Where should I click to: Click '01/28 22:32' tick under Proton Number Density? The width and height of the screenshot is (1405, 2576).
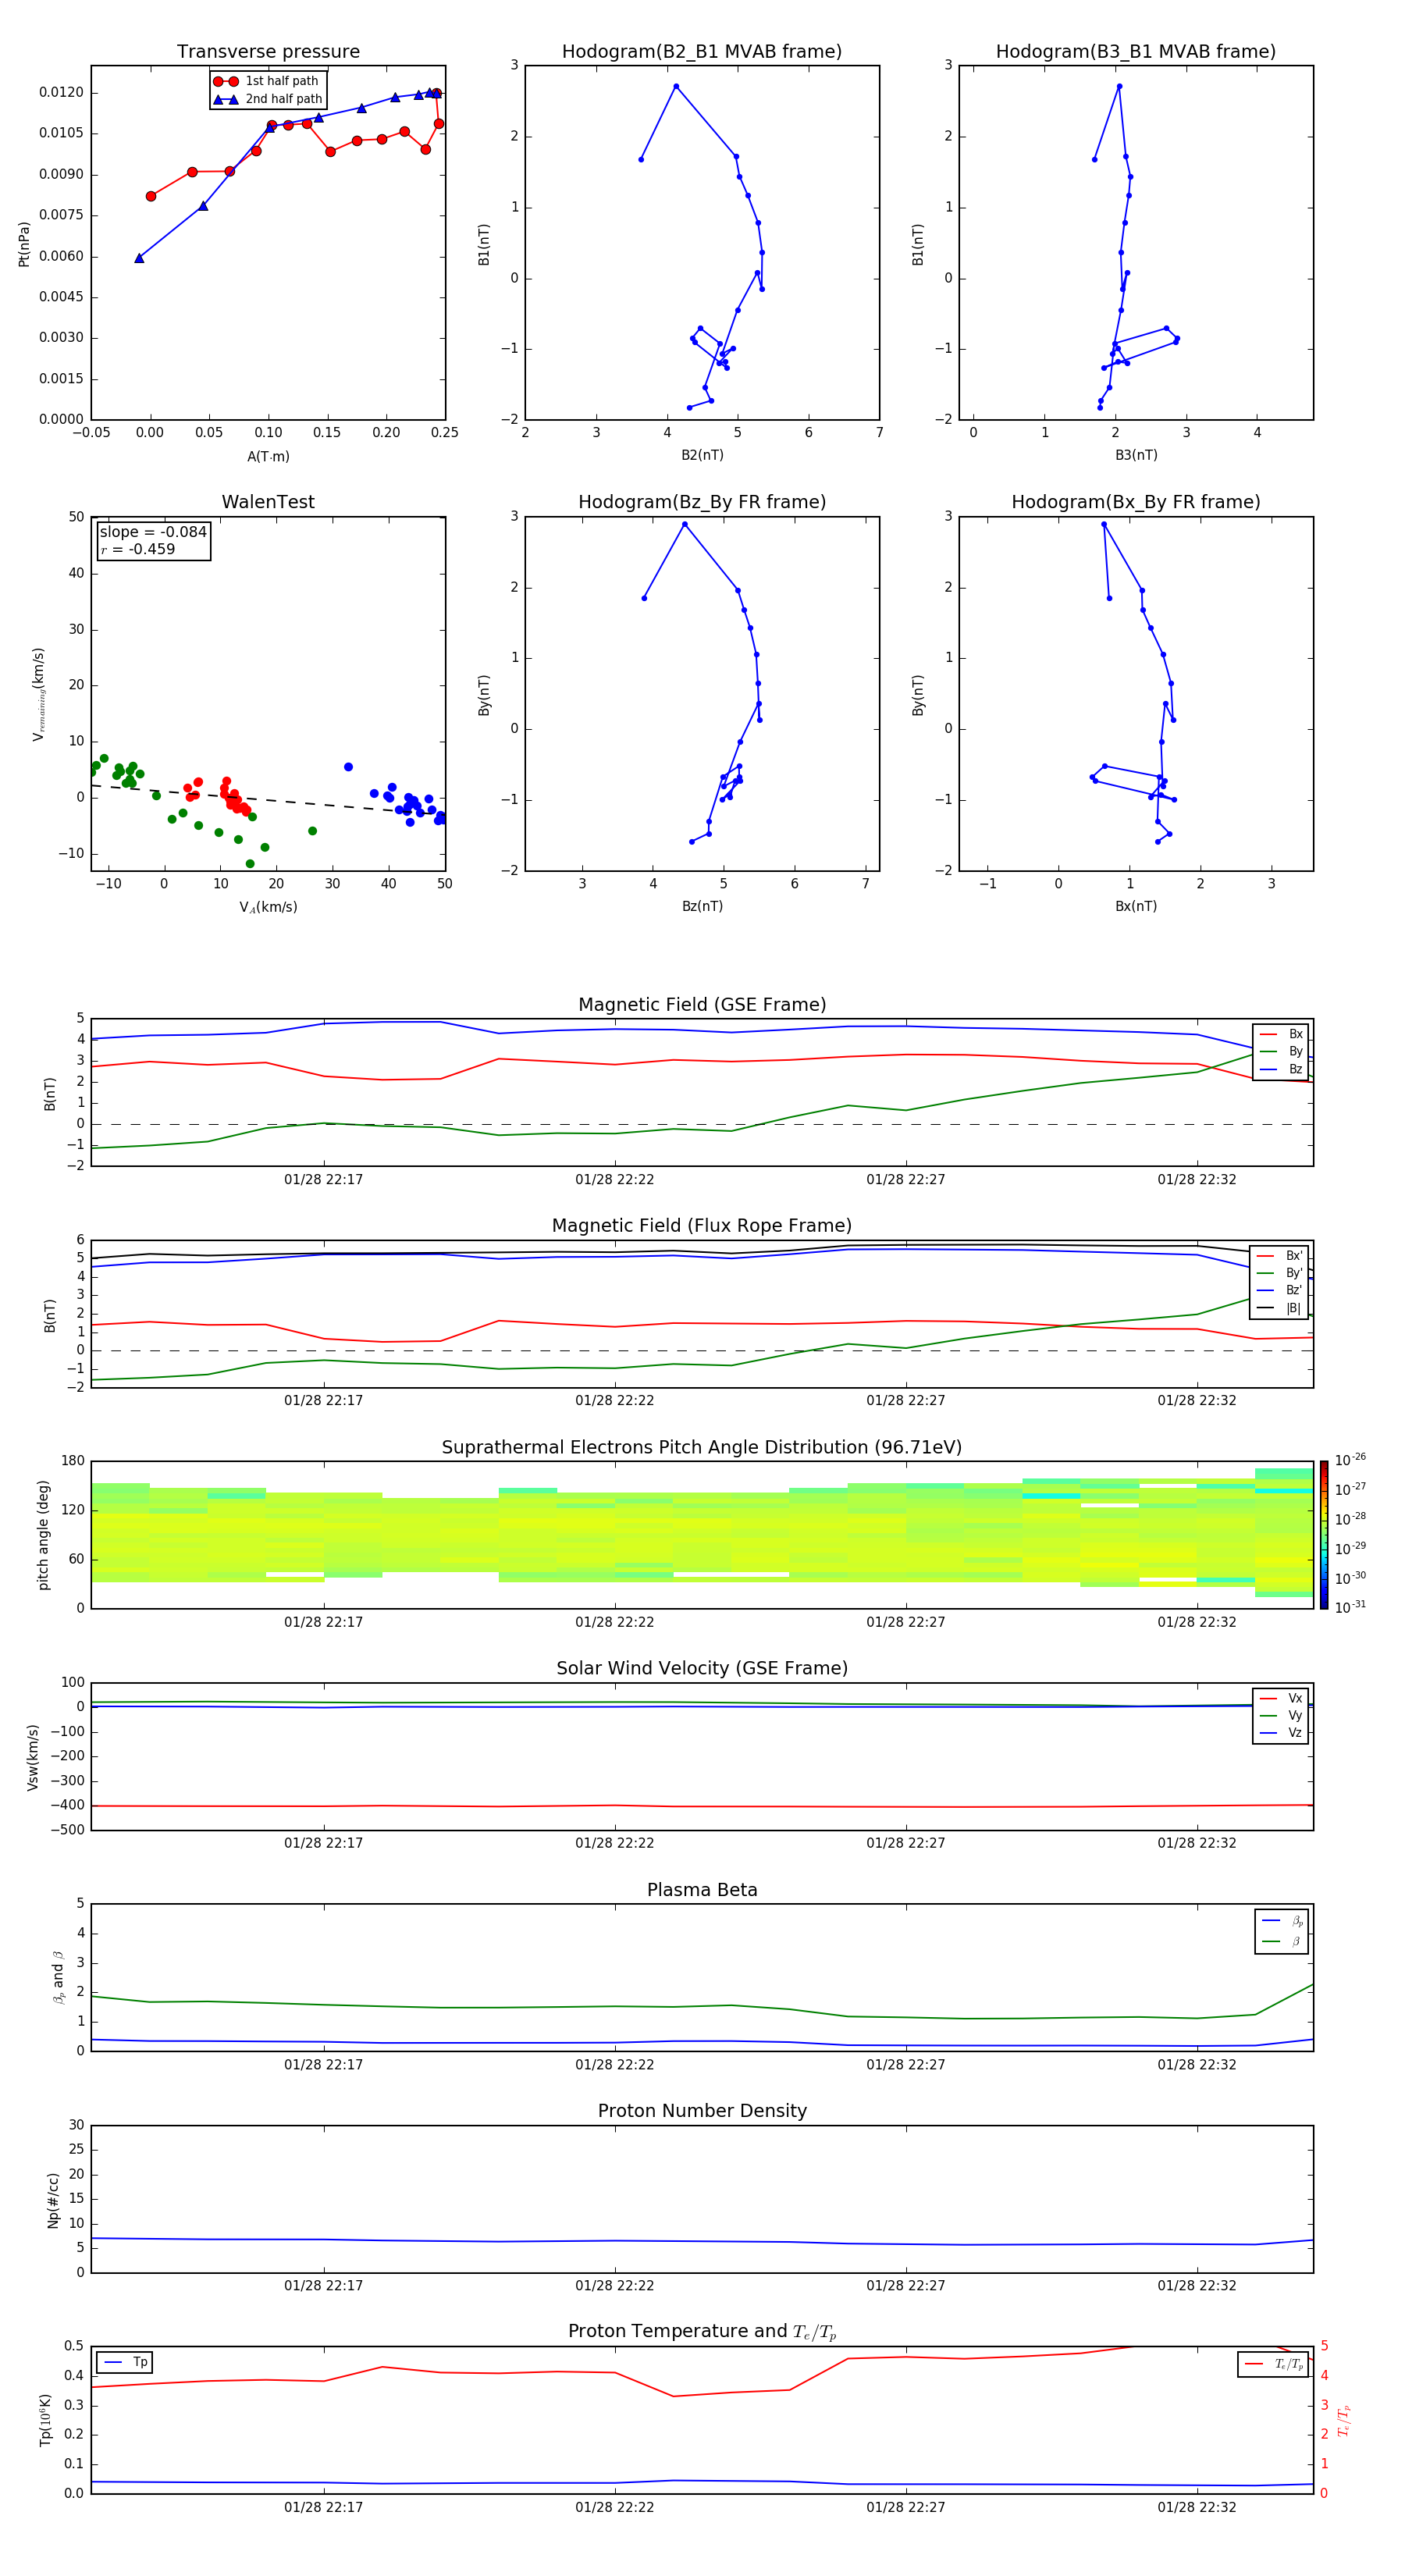(1197, 2286)
